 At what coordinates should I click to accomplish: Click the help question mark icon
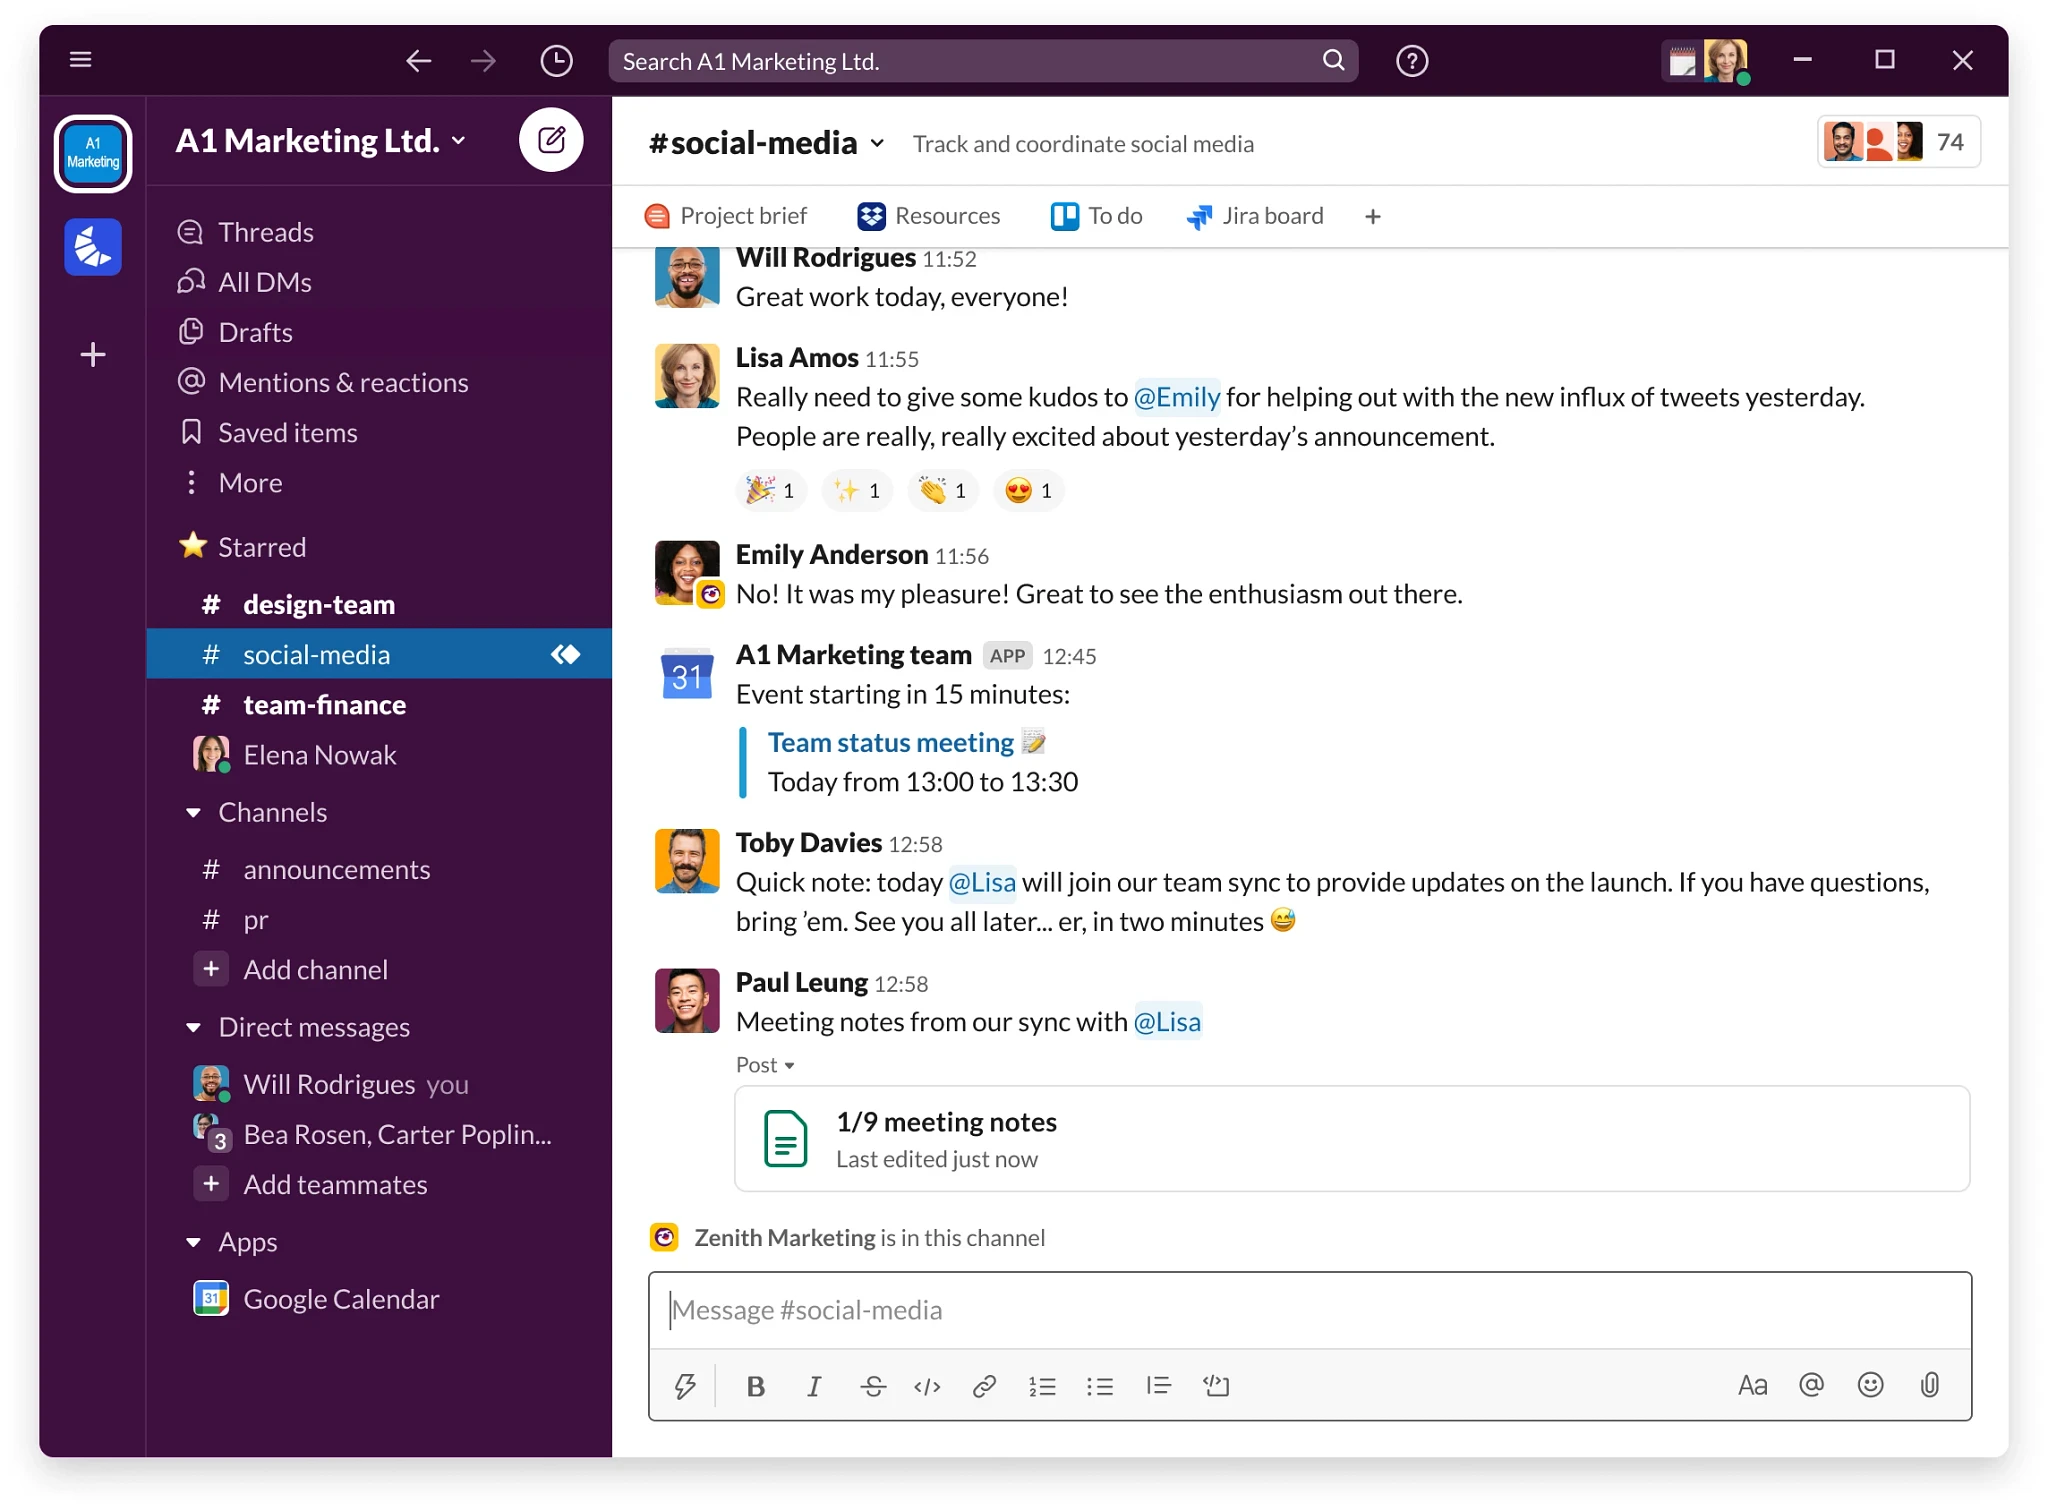(1412, 61)
